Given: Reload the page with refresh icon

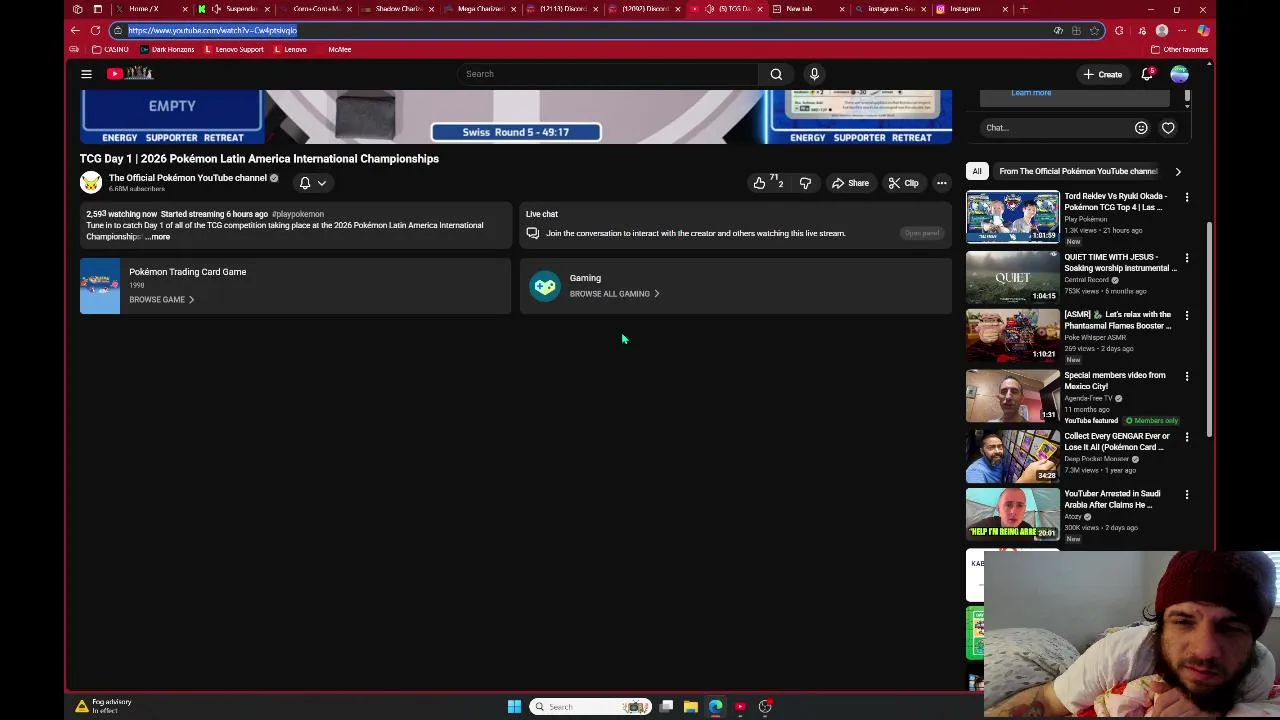Looking at the screenshot, I should [95, 30].
